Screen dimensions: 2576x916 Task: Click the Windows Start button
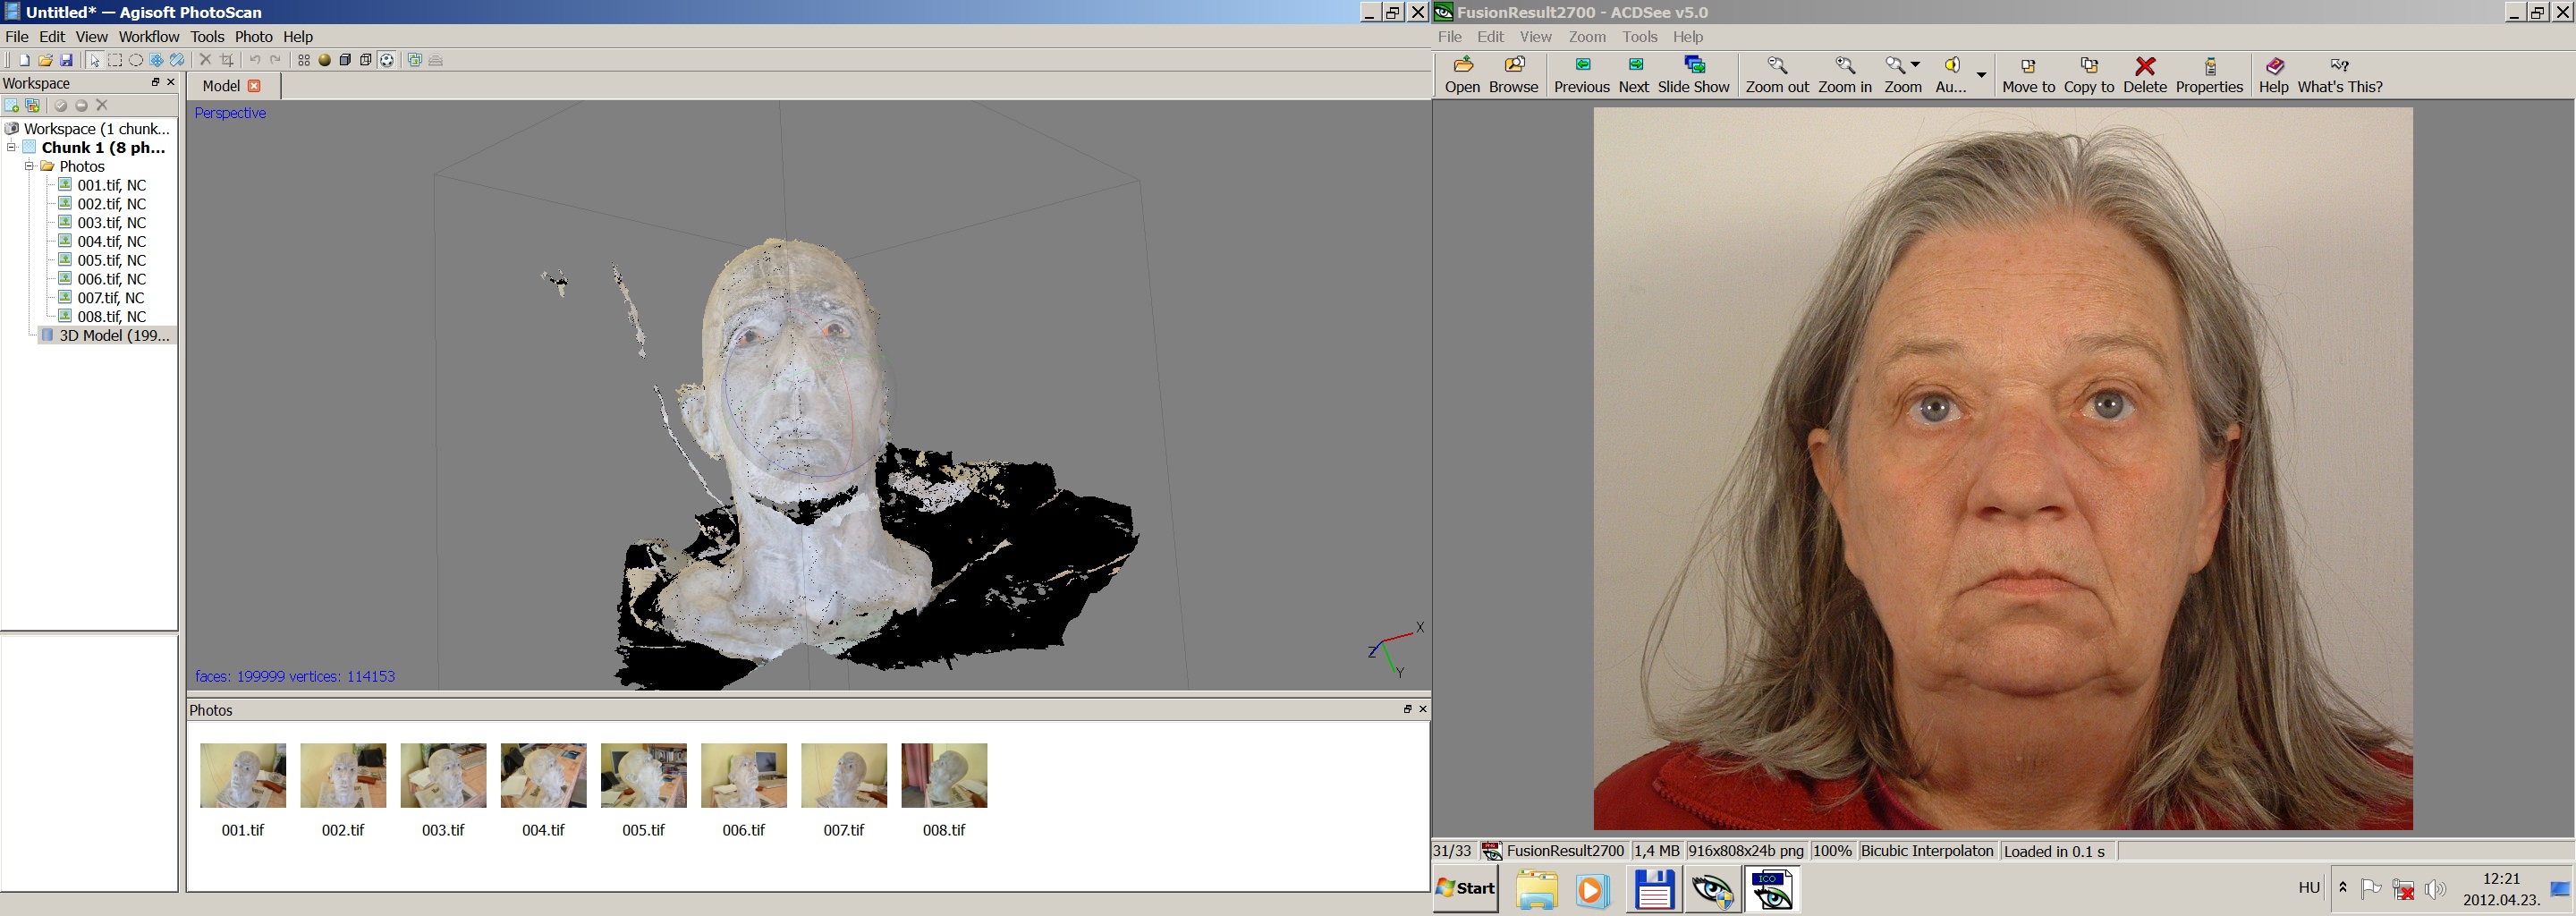[1465, 888]
